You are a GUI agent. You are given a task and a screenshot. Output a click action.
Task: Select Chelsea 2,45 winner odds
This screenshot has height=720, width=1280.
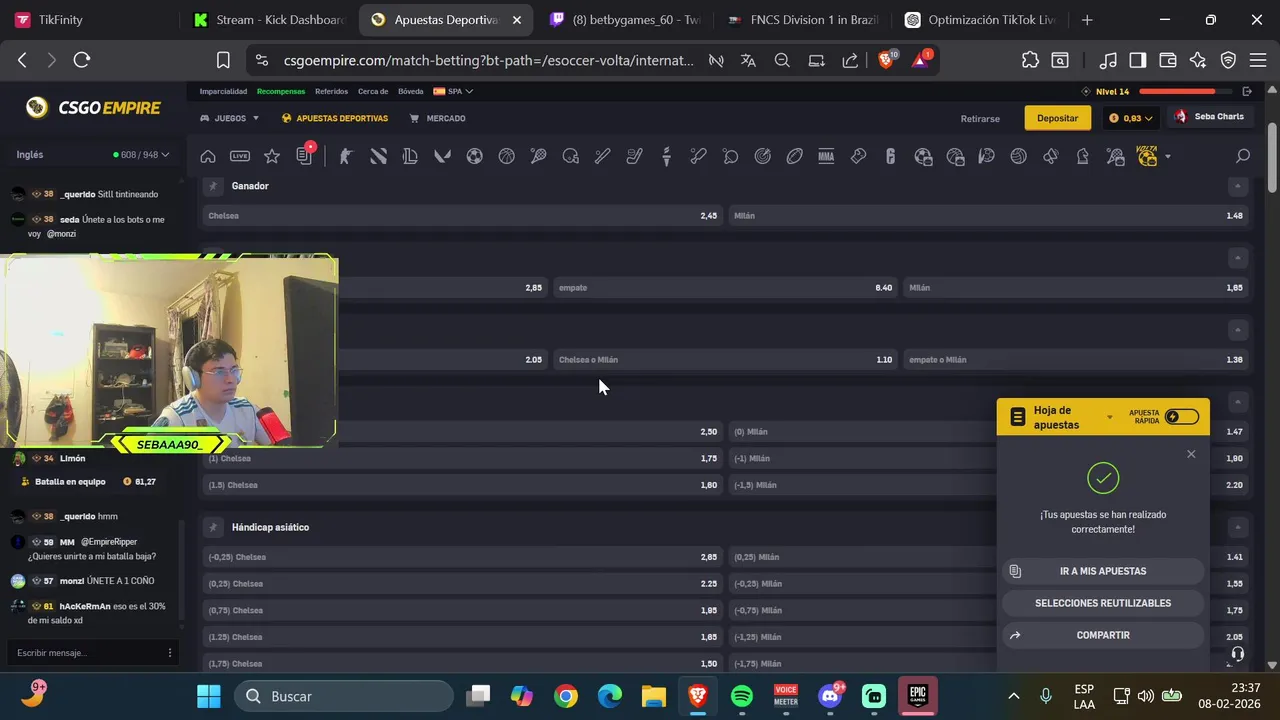coord(462,216)
